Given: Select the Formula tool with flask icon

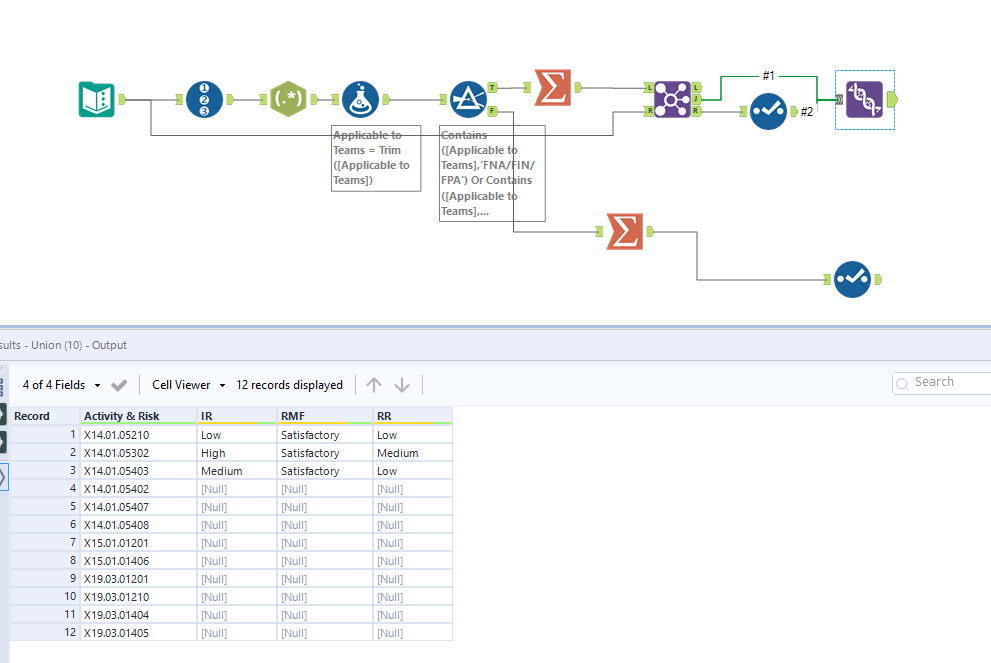Looking at the screenshot, I should pos(360,99).
